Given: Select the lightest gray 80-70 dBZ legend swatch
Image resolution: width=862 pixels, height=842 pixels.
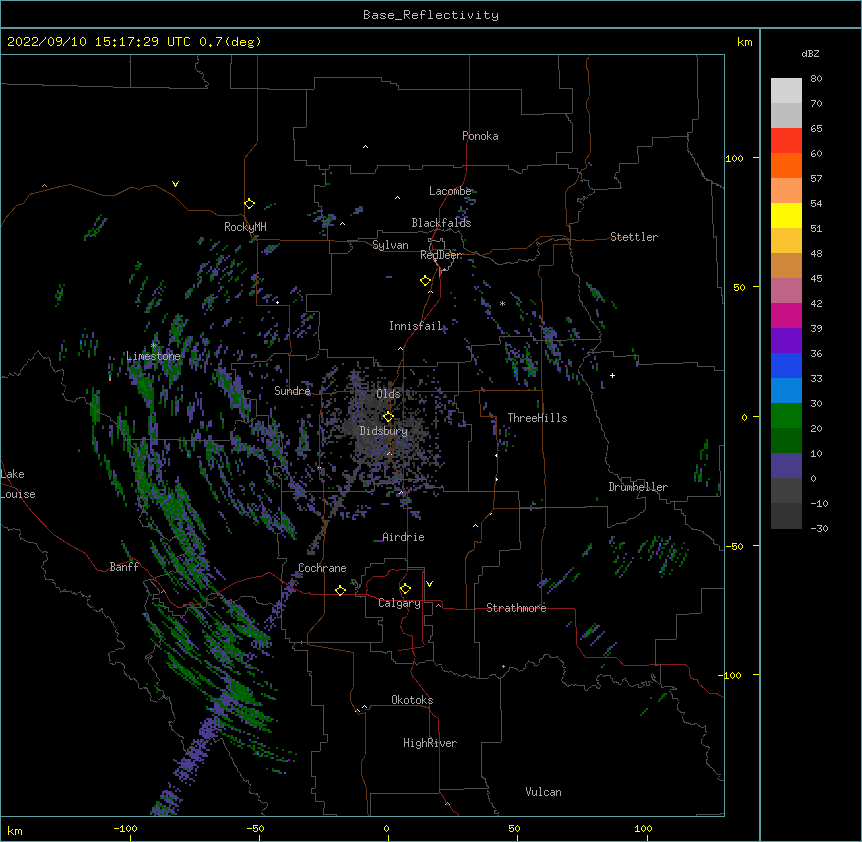Looking at the screenshot, I should 786,91.
